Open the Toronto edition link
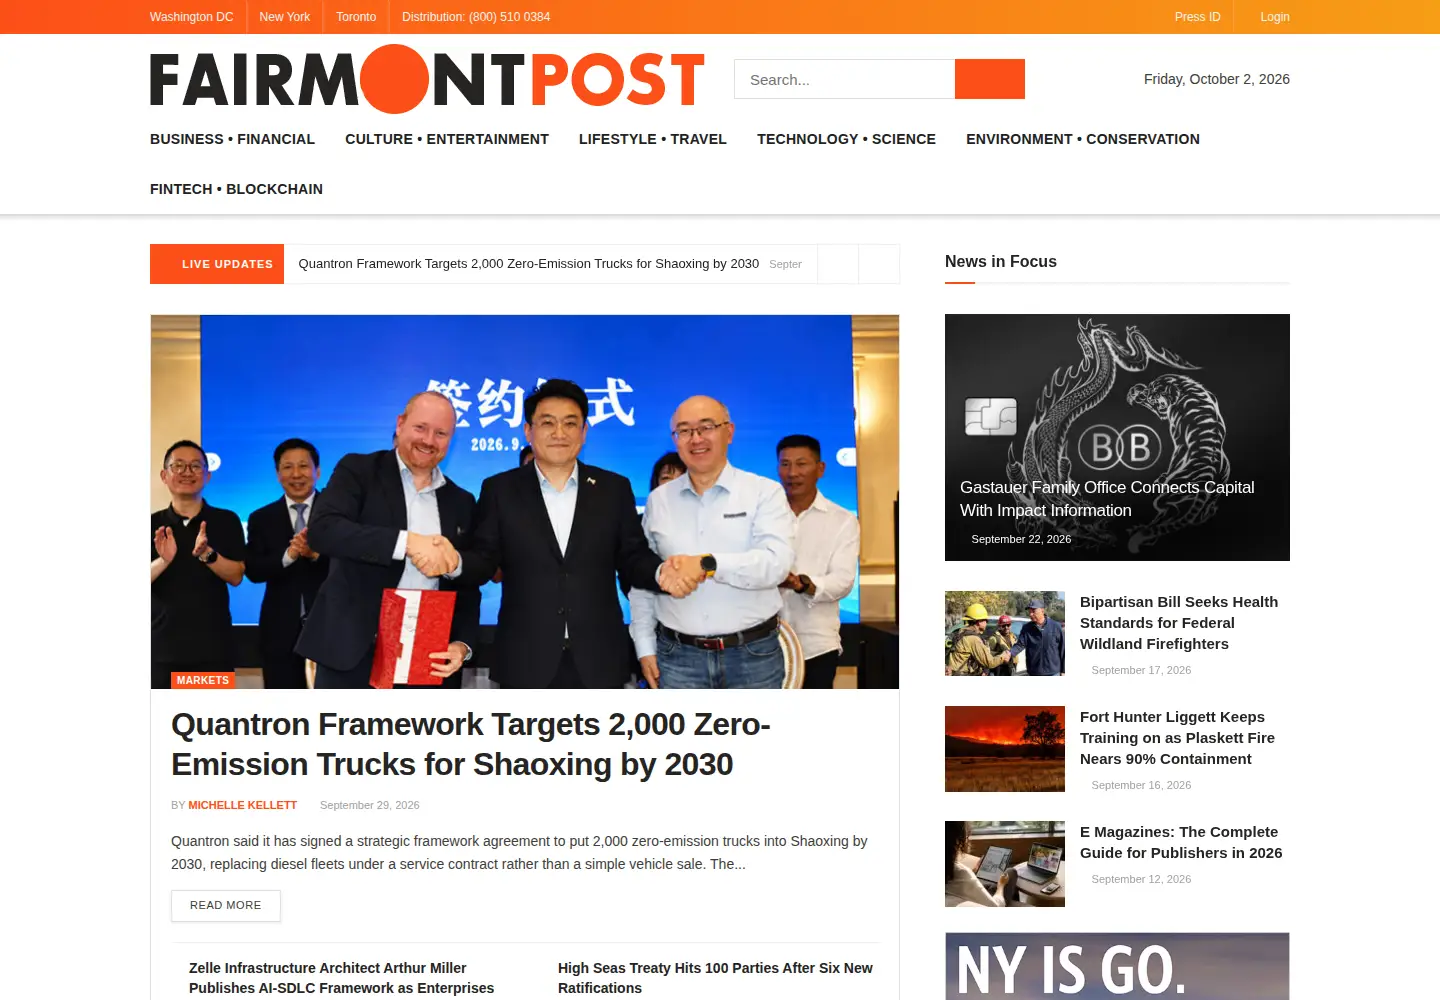Screen dimensions: 1440x1000 [356, 17]
